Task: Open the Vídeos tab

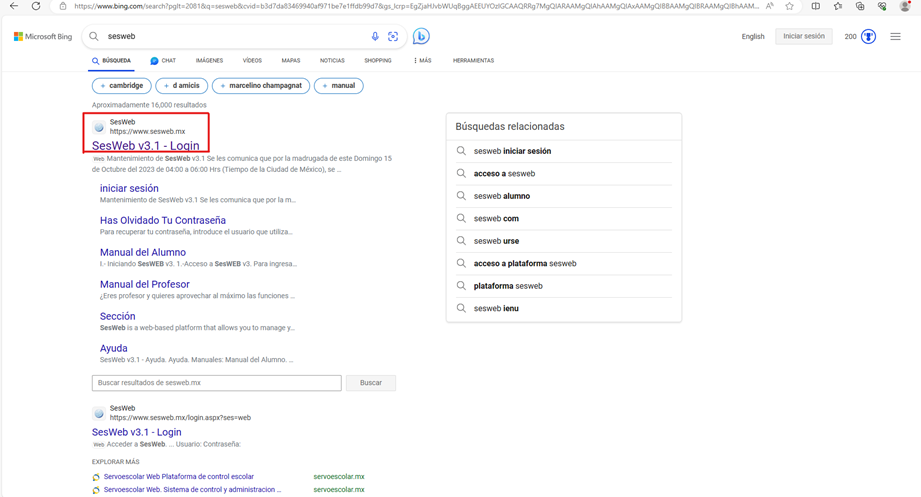Action: point(252,61)
